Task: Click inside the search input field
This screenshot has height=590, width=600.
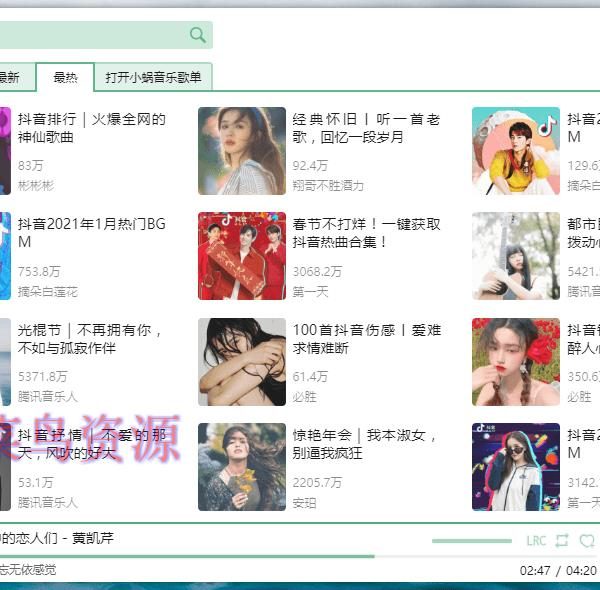Action: tap(90, 35)
